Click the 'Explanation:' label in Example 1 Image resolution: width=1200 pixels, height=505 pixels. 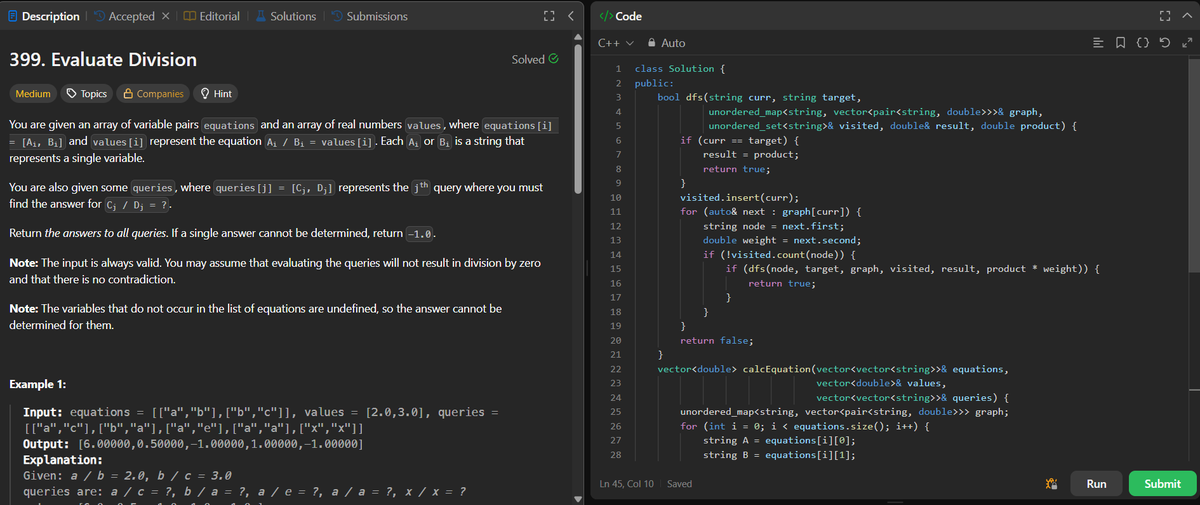click(65, 460)
